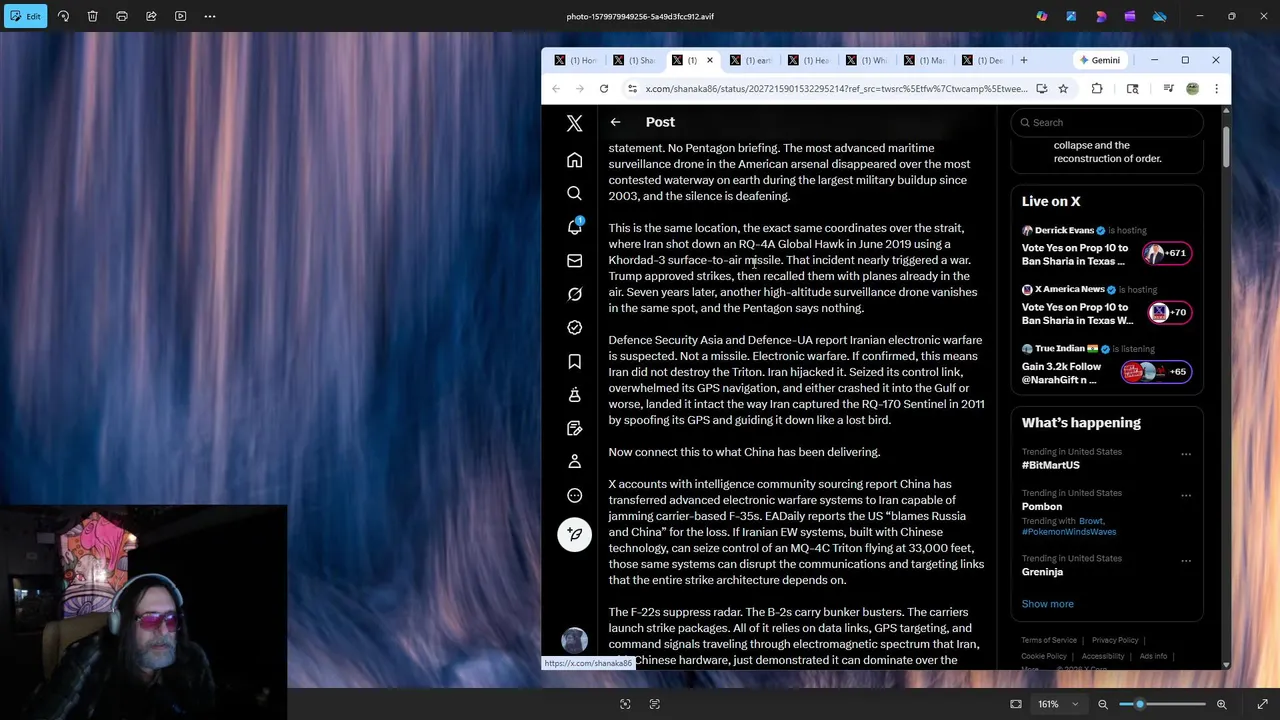The image size is (1280, 720).
Task: Reload the page in browser
Action: coord(604,89)
